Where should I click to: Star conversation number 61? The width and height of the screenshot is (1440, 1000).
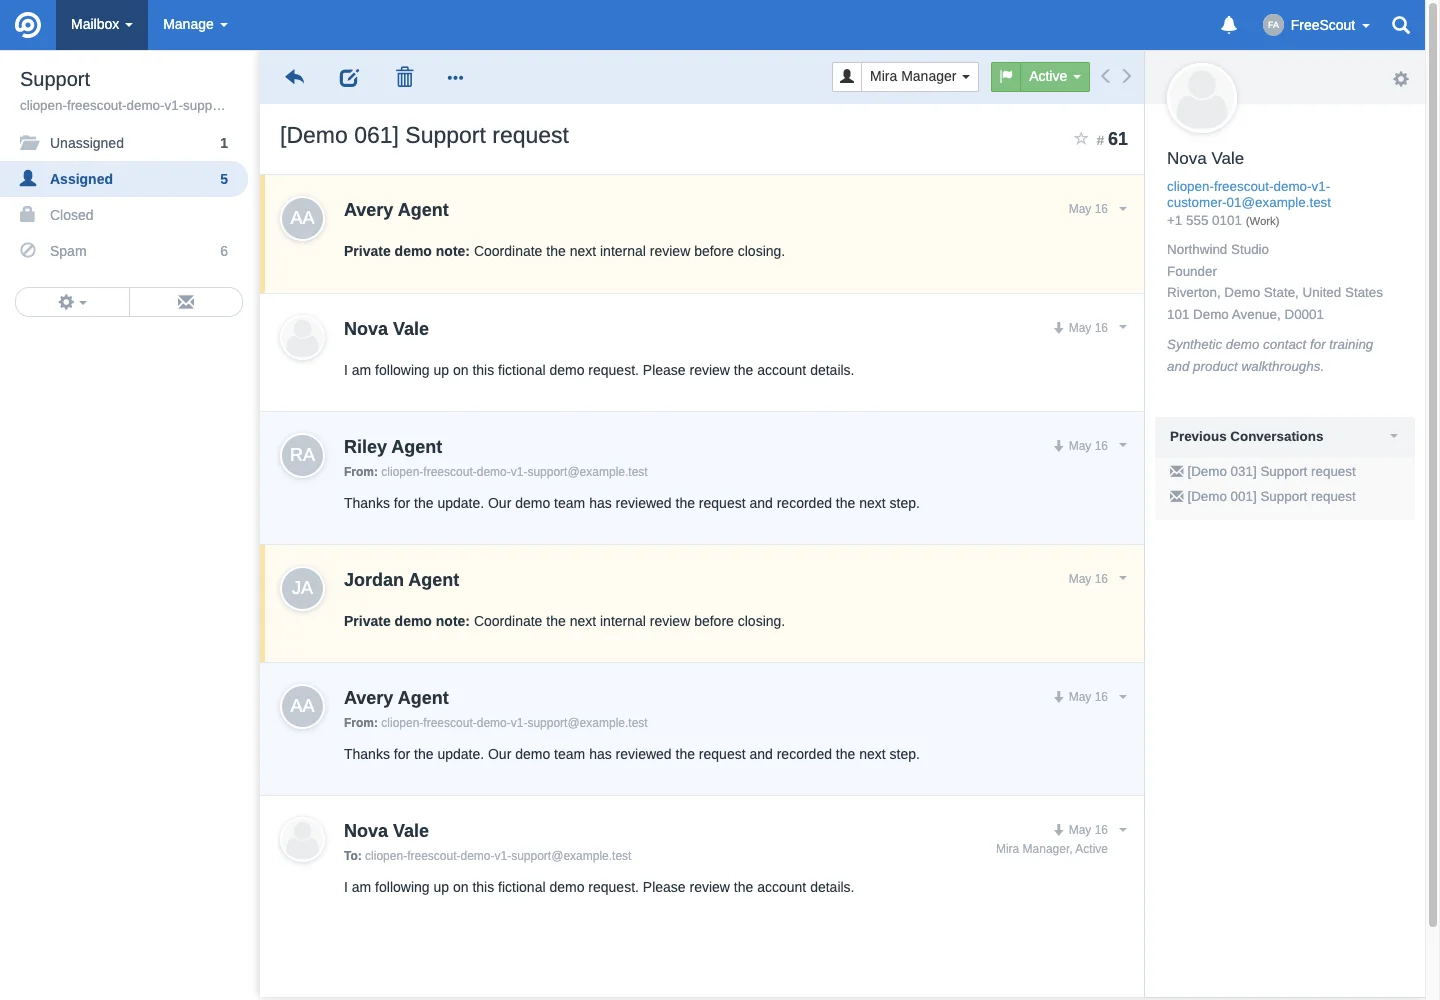pyautogui.click(x=1081, y=138)
